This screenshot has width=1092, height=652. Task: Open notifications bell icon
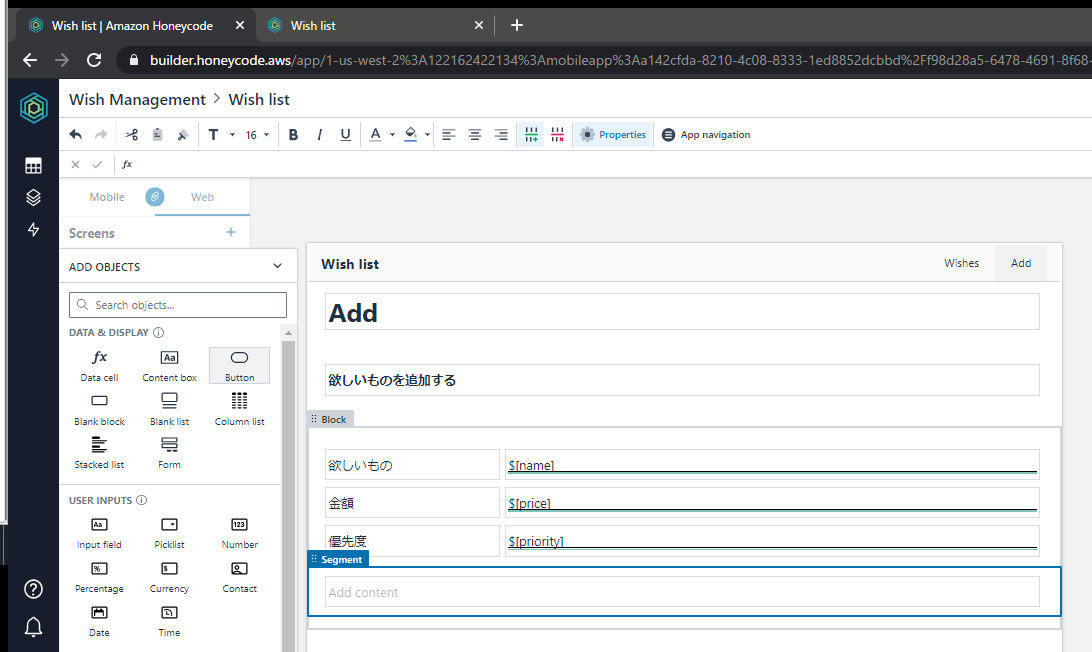coord(33,627)
